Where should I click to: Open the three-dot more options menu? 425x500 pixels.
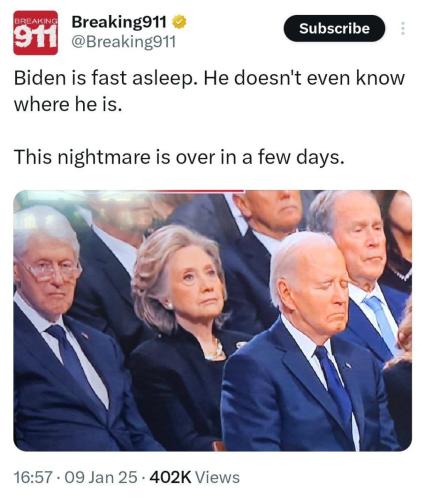pos(403,29)
